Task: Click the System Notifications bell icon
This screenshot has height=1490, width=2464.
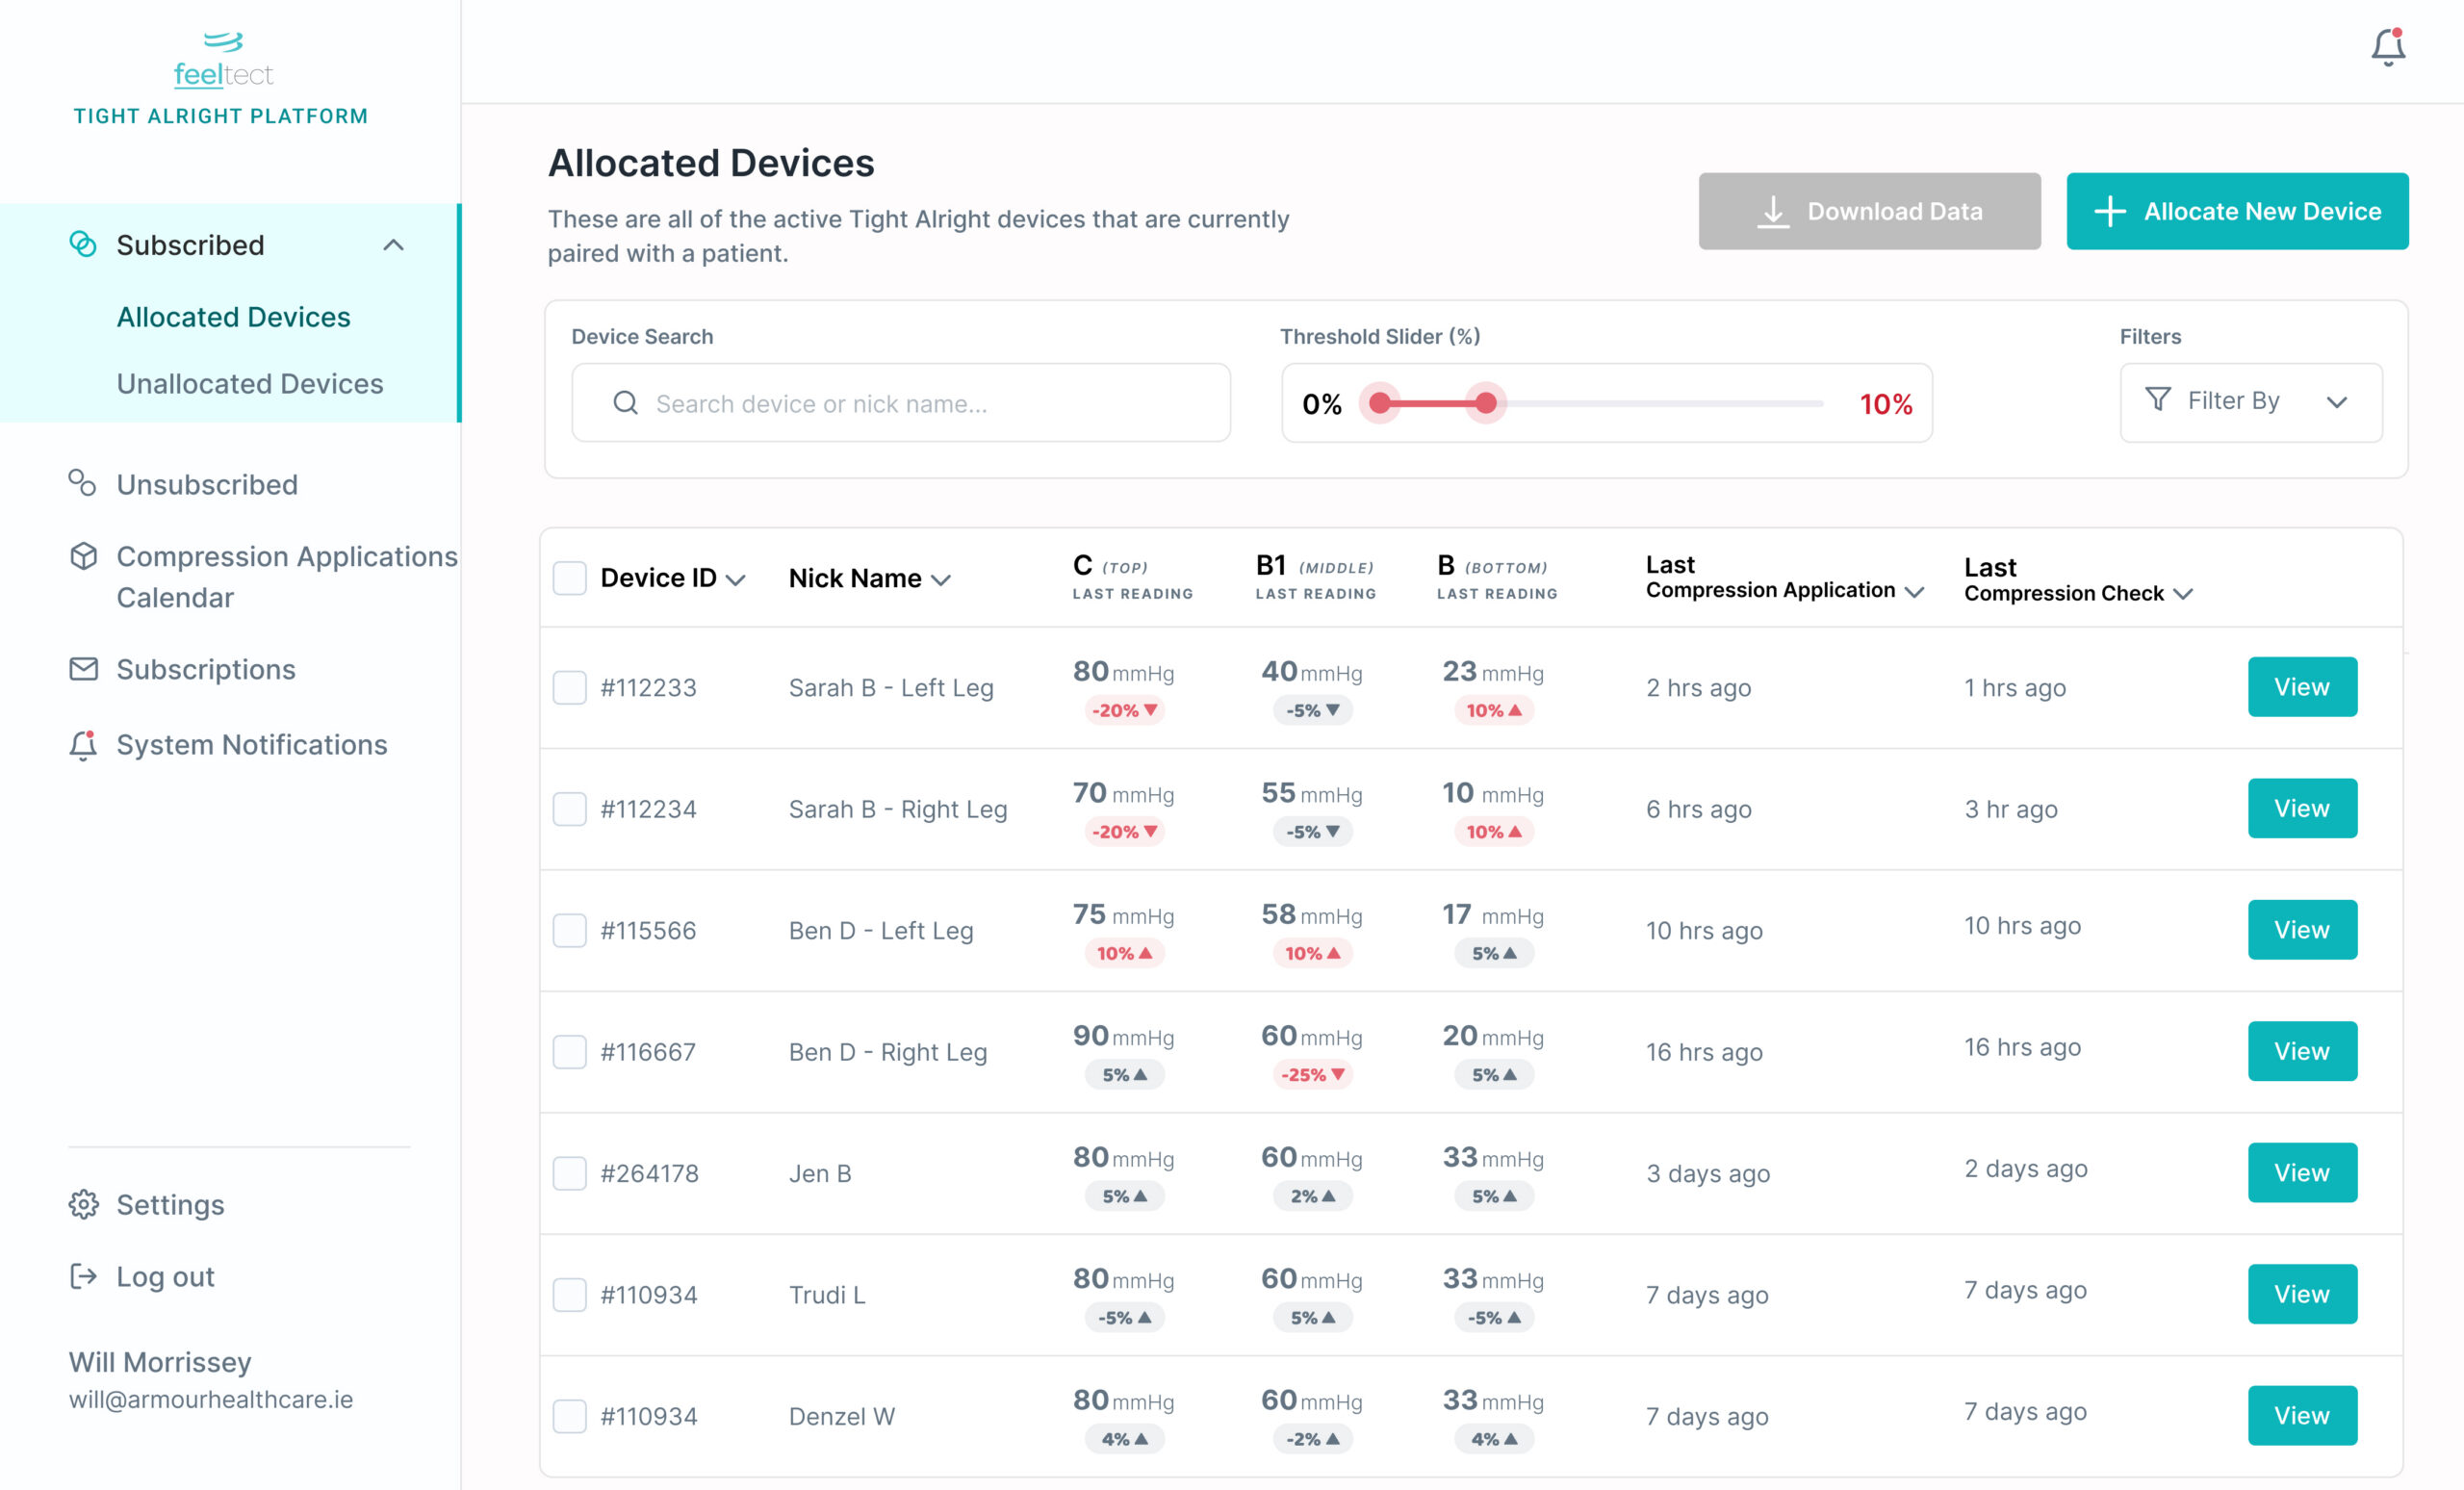Action: (83, 745)
